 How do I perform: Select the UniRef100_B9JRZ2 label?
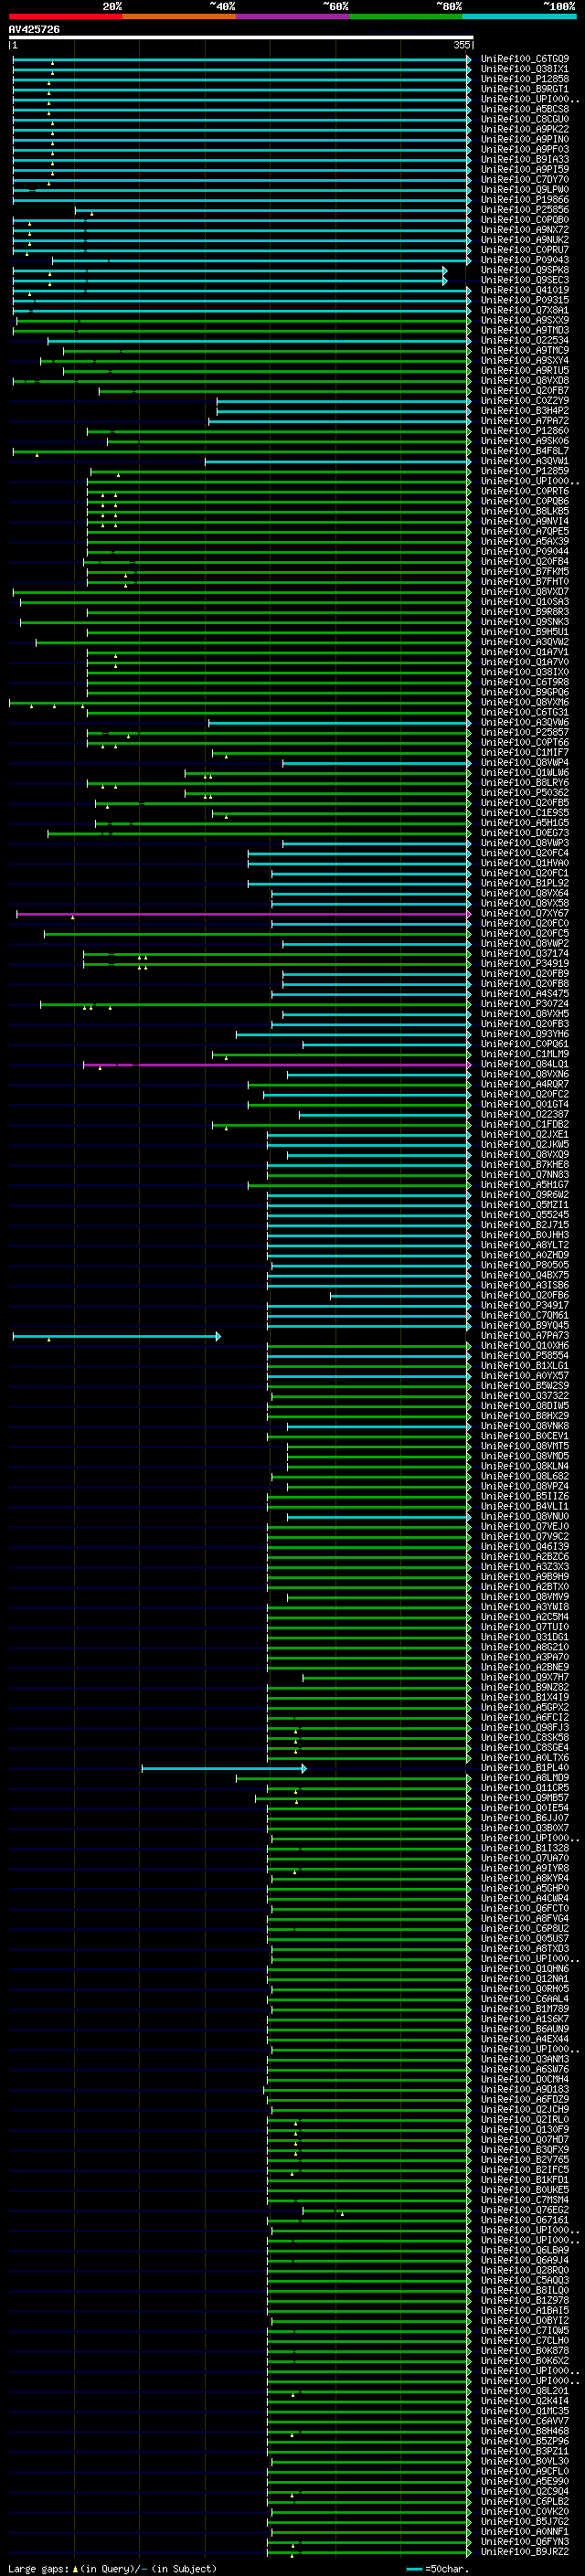click(x=524, y=2552)
